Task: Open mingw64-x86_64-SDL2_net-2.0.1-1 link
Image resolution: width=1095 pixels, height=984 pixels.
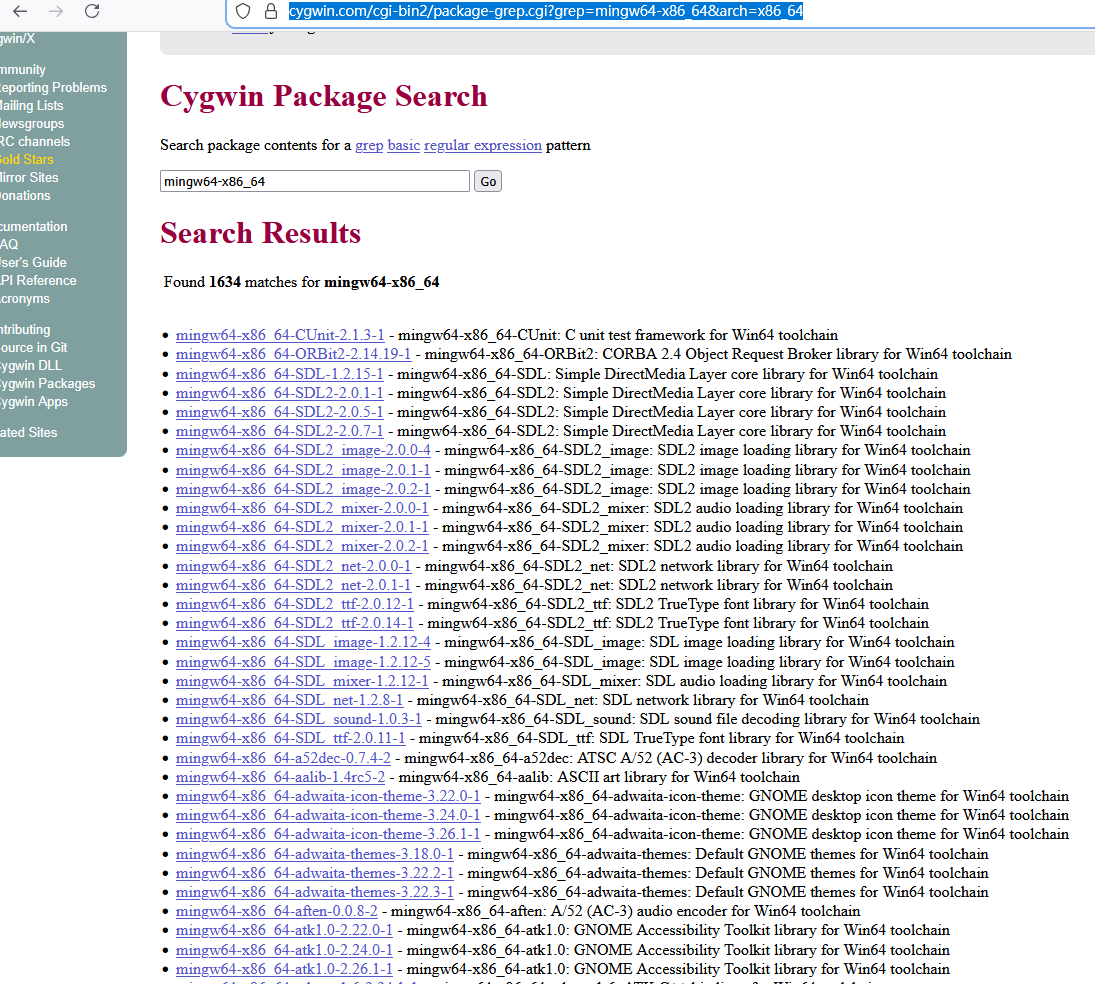Action: point(293,585)
